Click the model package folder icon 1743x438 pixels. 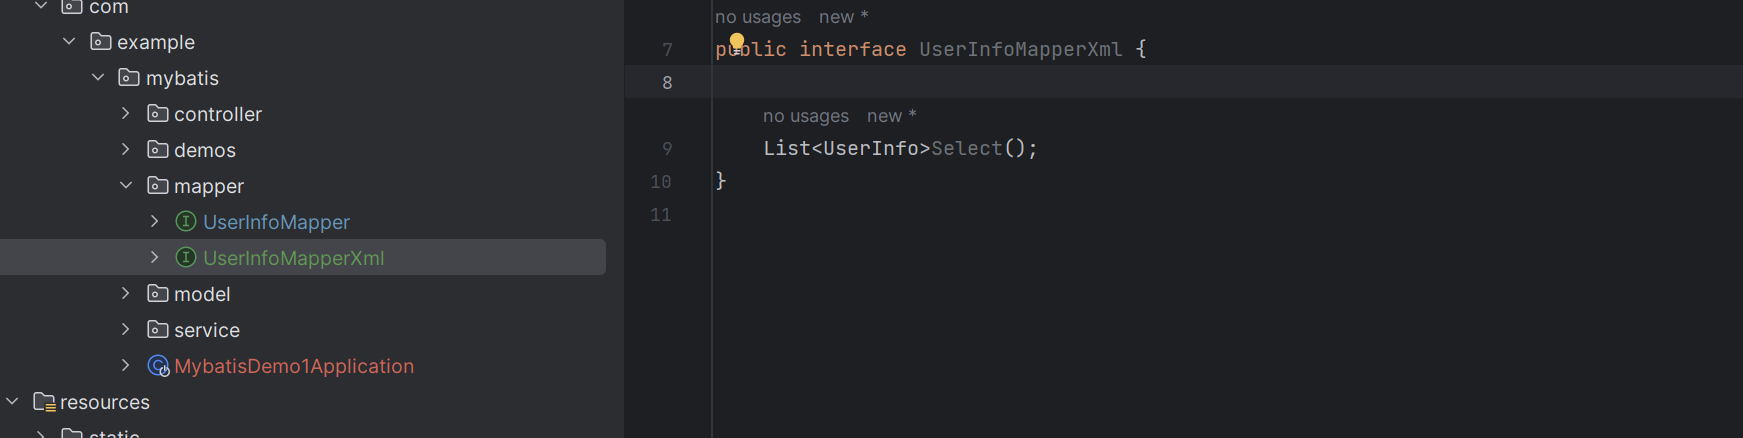pos(158,294)
